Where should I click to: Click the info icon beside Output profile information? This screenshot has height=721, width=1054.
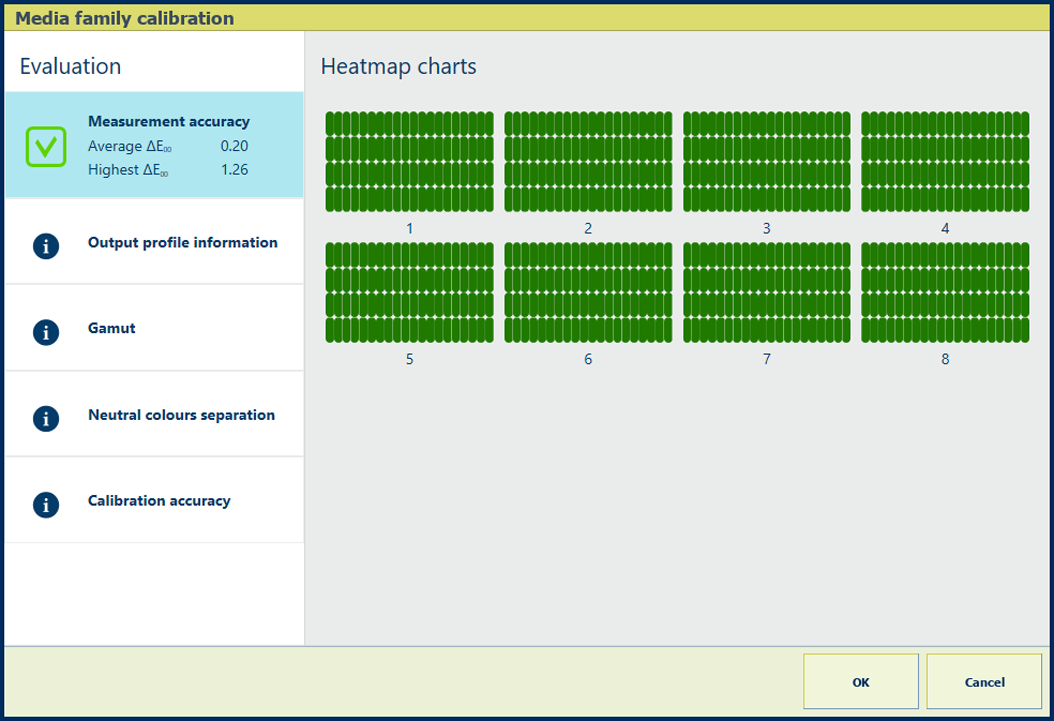point(46,246)
